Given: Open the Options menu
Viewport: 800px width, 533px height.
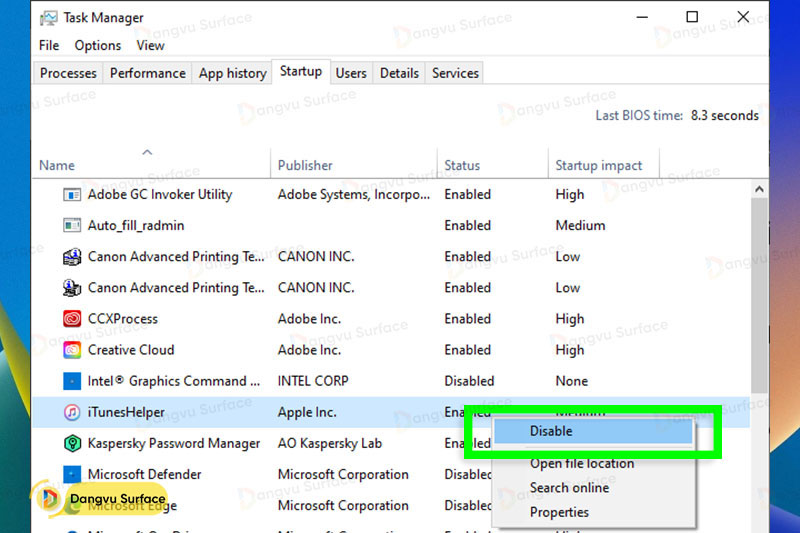Looking at the screenshot, I should (x=98, y=45).
